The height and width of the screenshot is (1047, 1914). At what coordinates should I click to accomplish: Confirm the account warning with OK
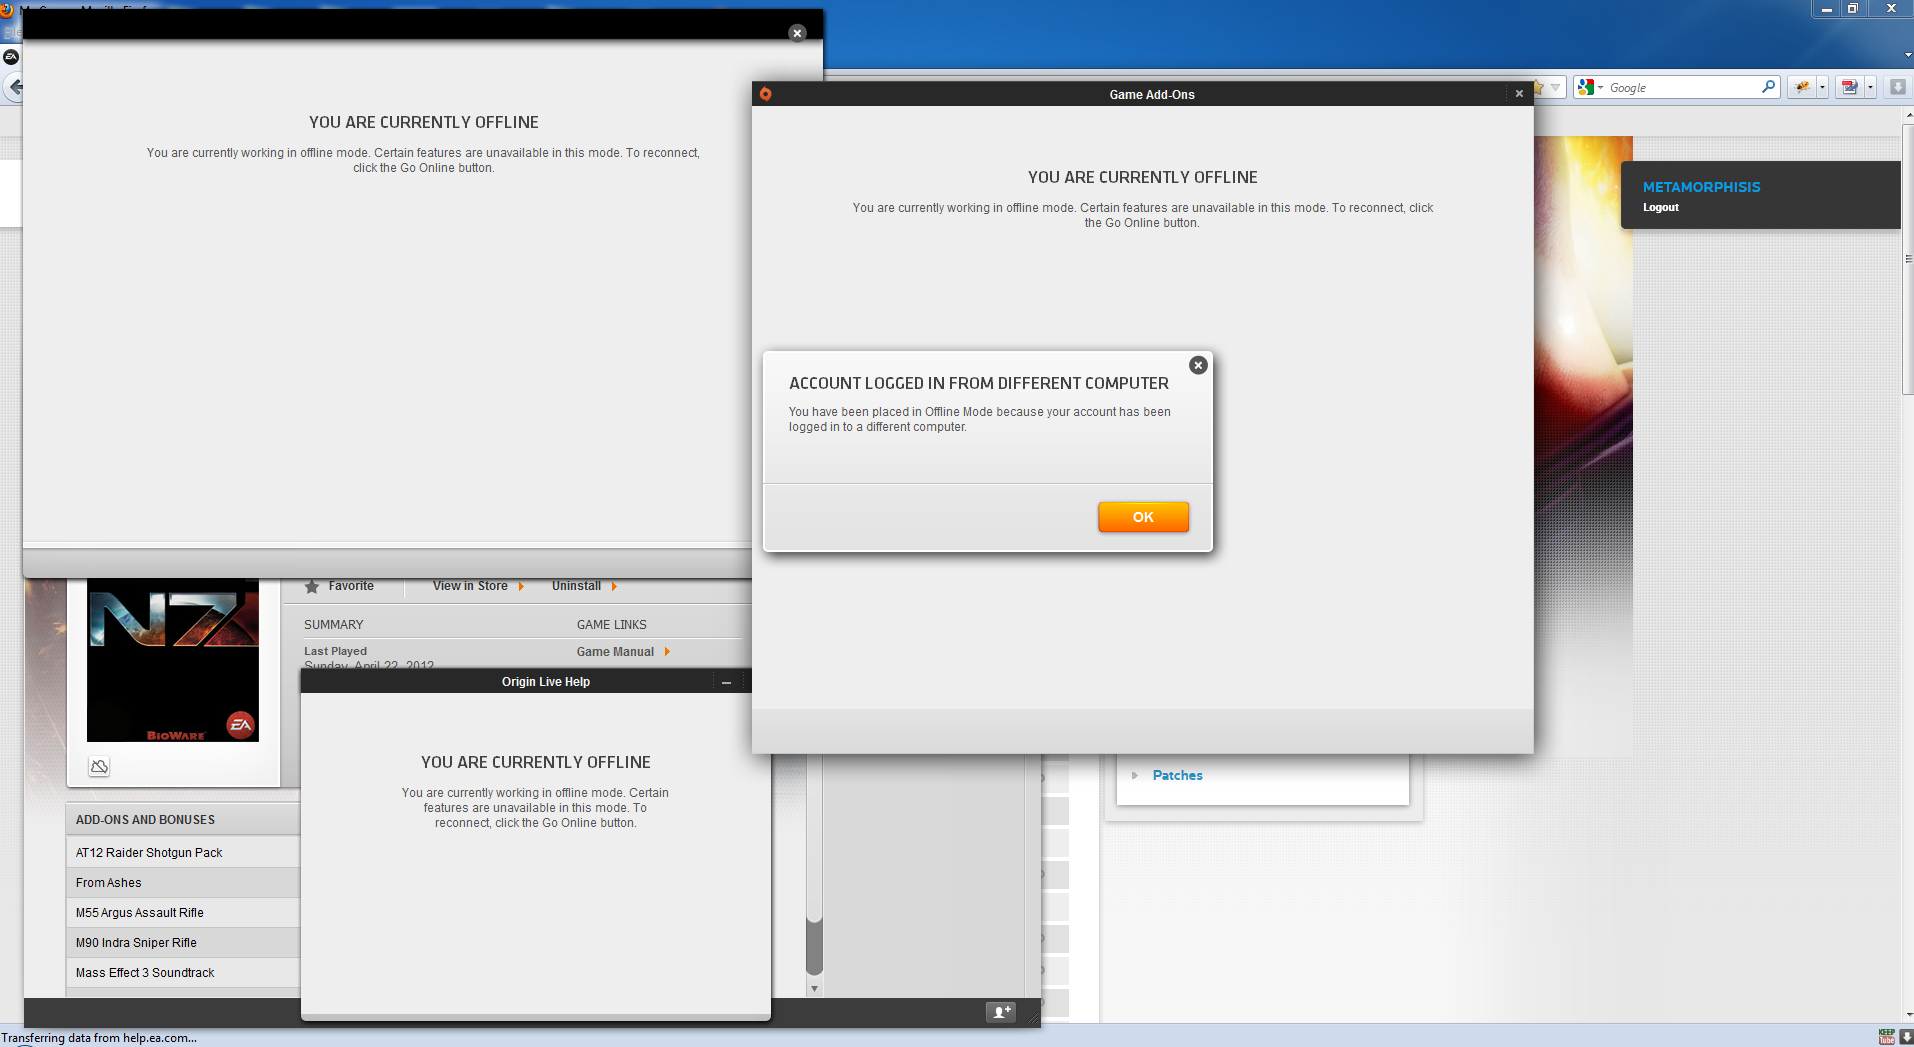tap(1143, 517)
